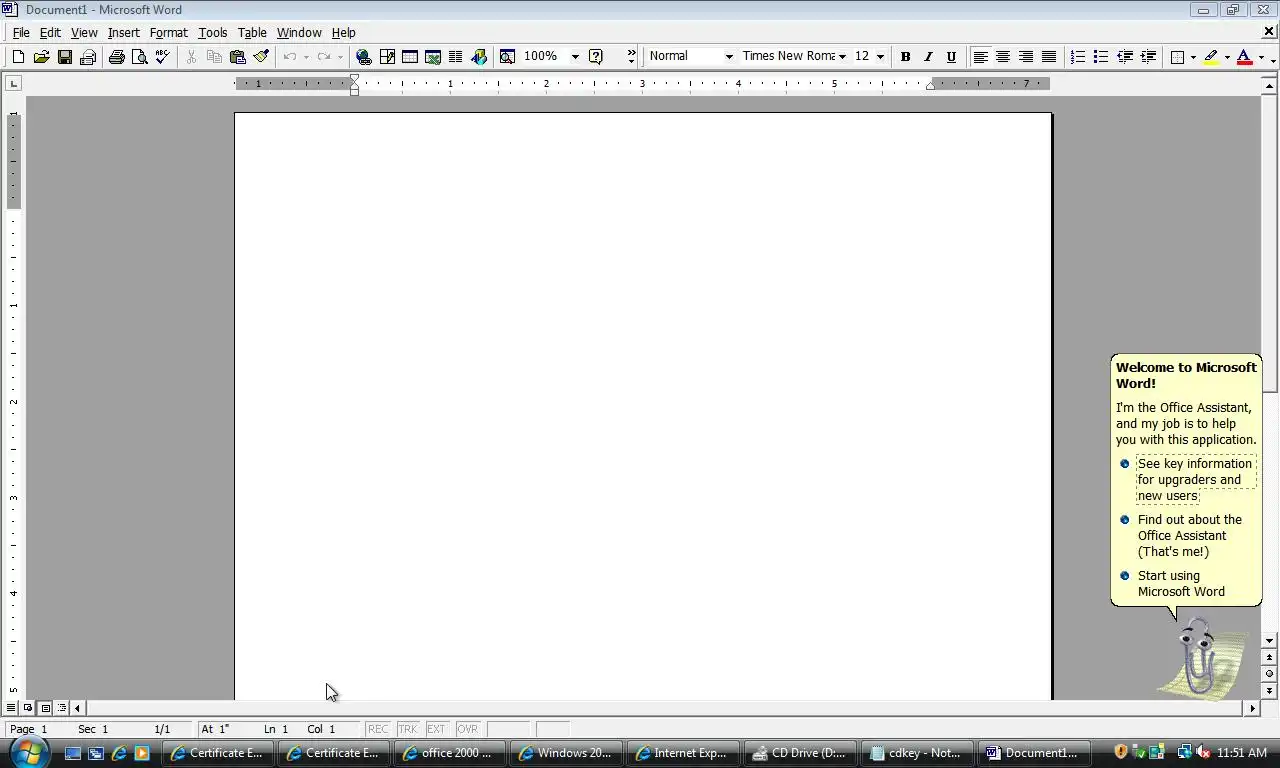Expand More Buttons on the Standard toolbar

click(x=631, y=57)
